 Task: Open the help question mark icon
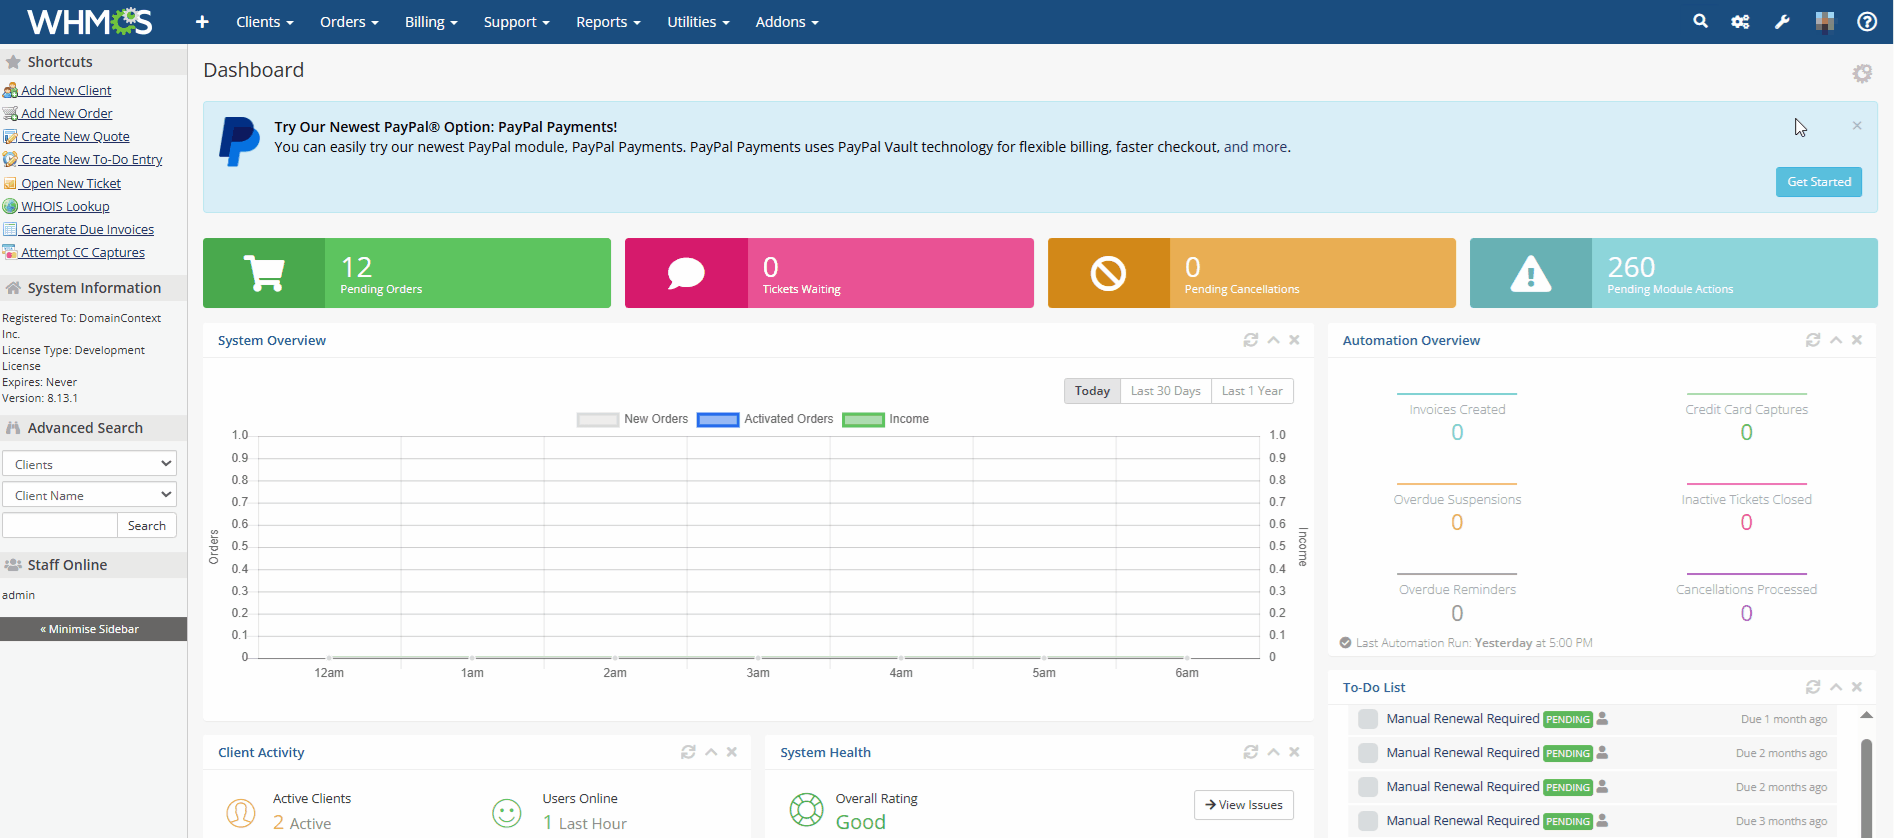click(x=1866, y=21)
